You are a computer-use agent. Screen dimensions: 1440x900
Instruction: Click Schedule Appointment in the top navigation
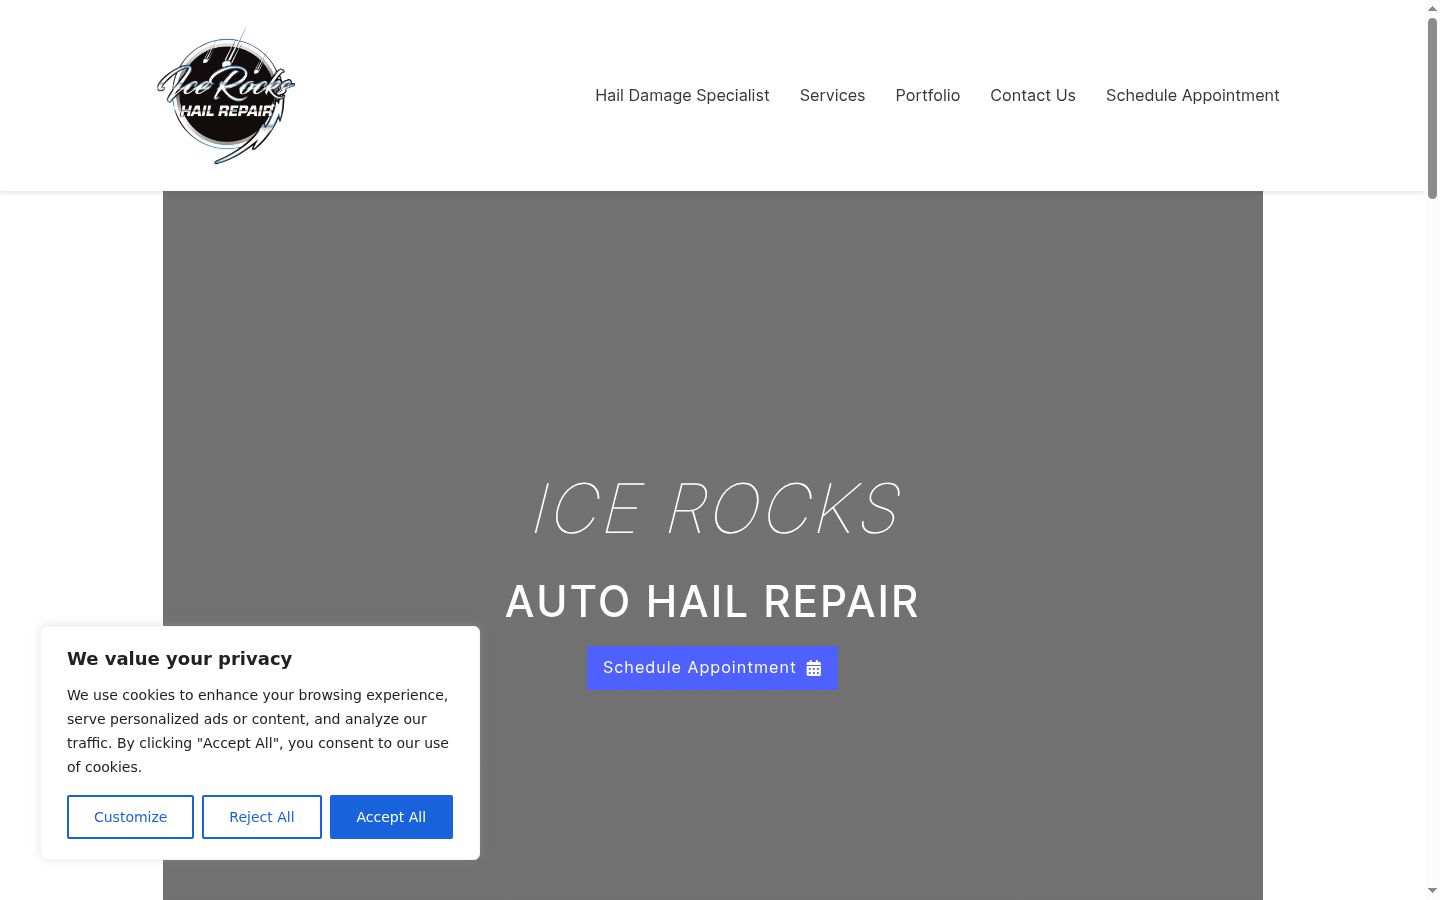click(x=1192, y=95)
